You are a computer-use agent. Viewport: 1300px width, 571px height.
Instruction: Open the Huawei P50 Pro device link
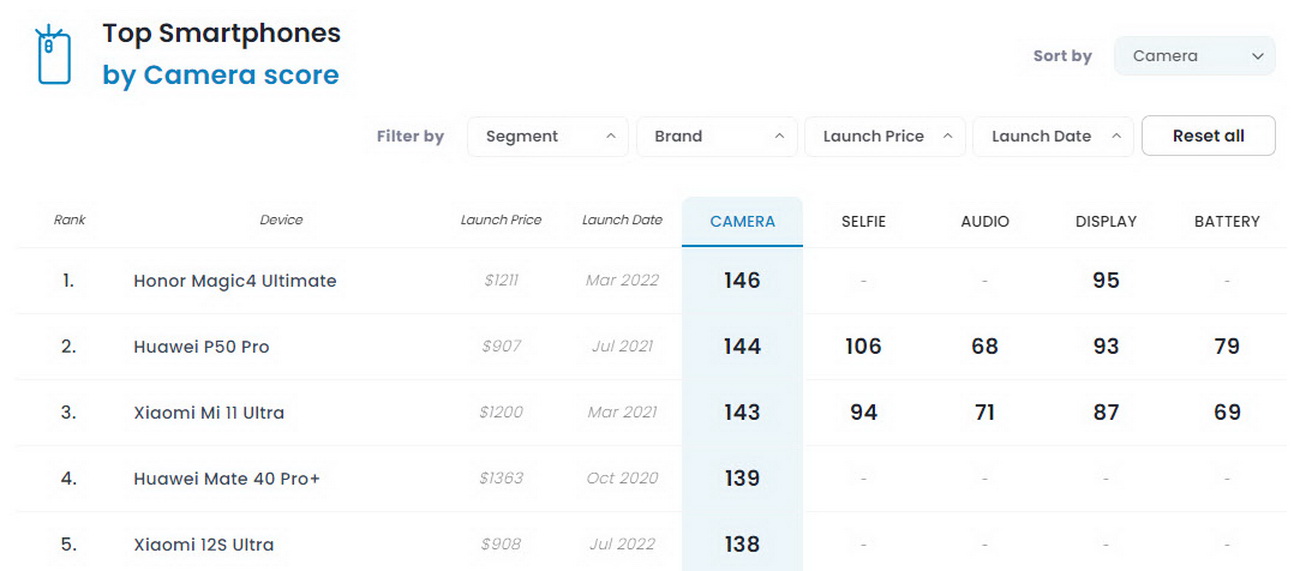(x=201, y=347)
